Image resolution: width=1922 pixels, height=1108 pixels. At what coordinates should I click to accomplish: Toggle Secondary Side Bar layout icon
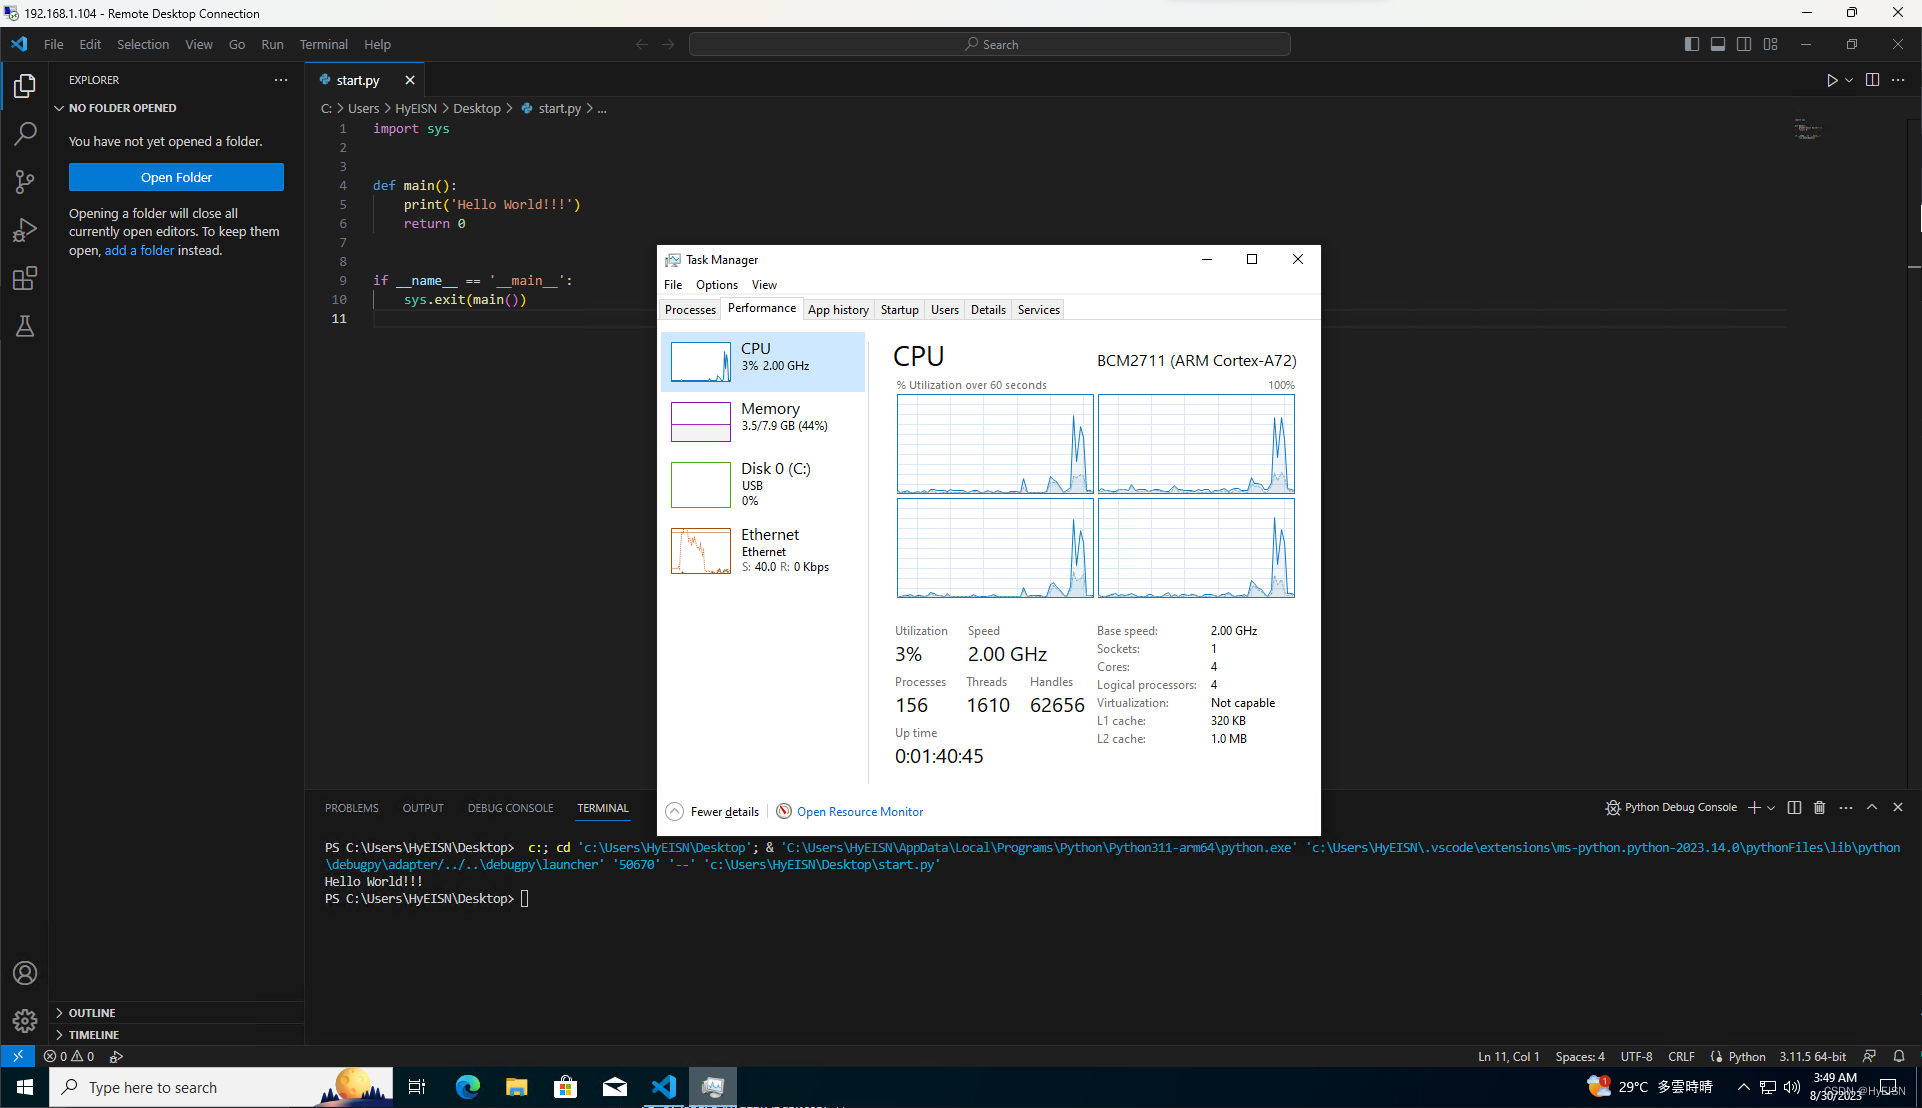pos(1744,44)
